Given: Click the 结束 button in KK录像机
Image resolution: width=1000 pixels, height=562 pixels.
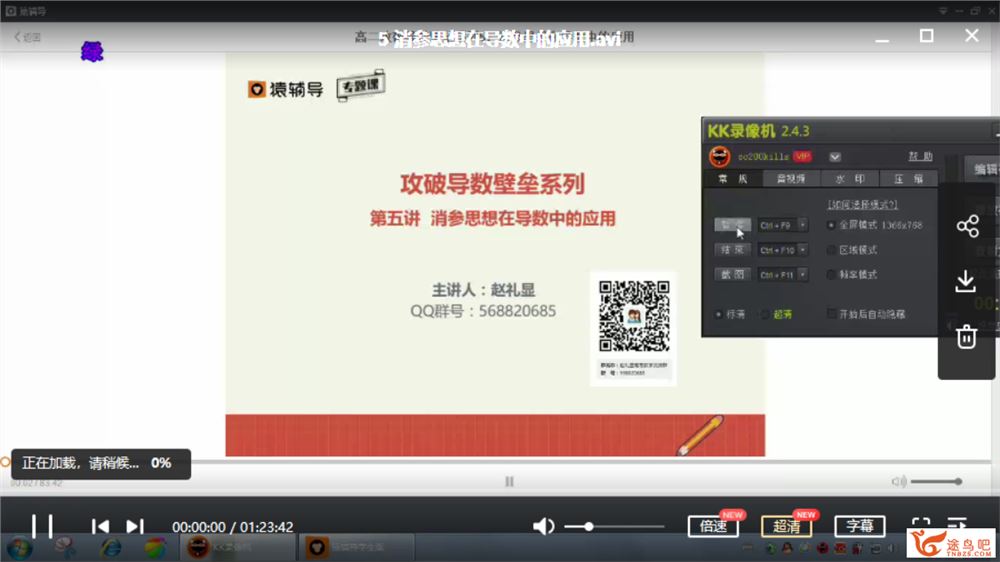Looking at the screenshot, I should [x=732, y=249].
